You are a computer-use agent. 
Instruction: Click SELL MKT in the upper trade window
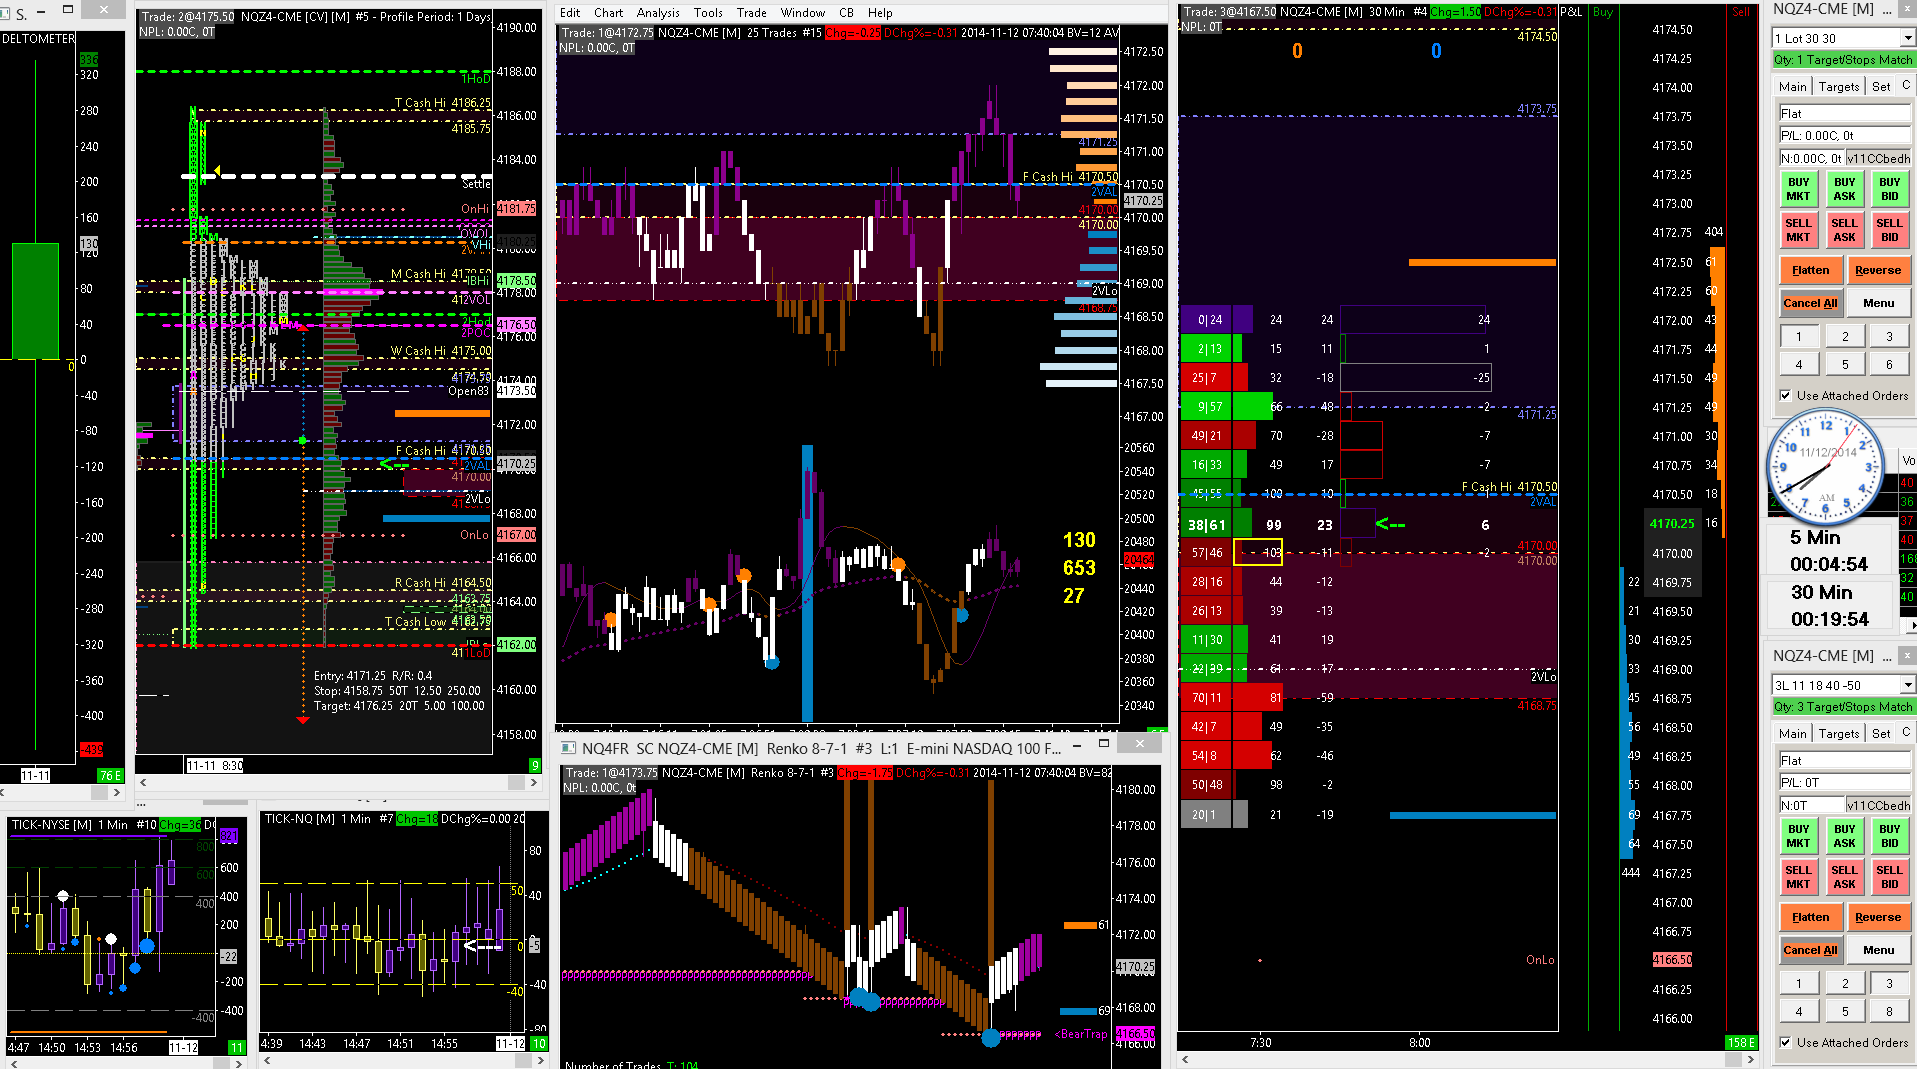1798,230
